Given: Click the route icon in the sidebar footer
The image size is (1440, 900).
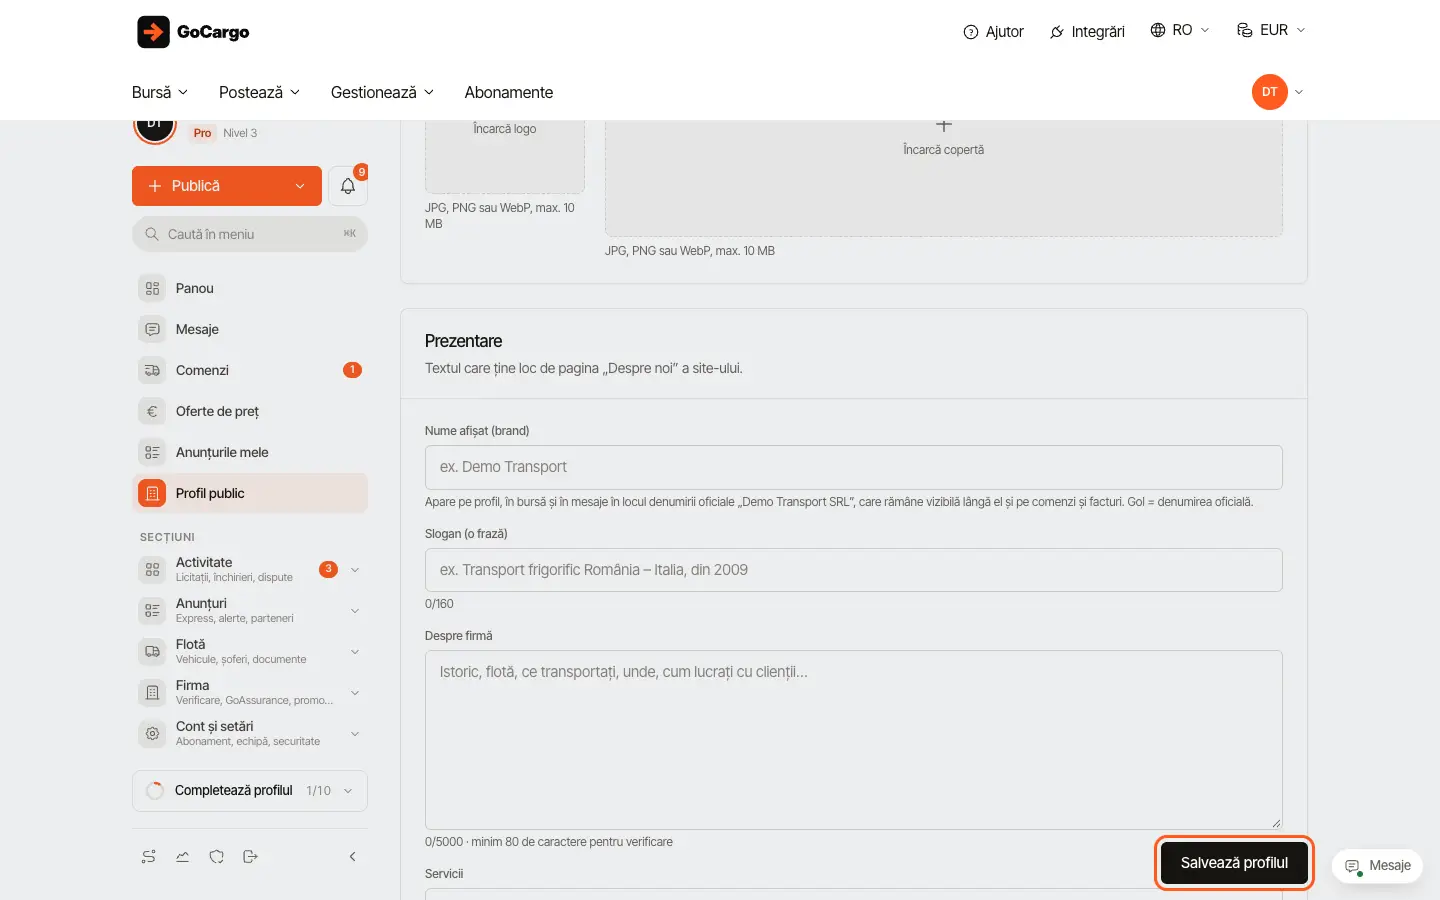Looking at the screenshot, I should pos(149,857).
